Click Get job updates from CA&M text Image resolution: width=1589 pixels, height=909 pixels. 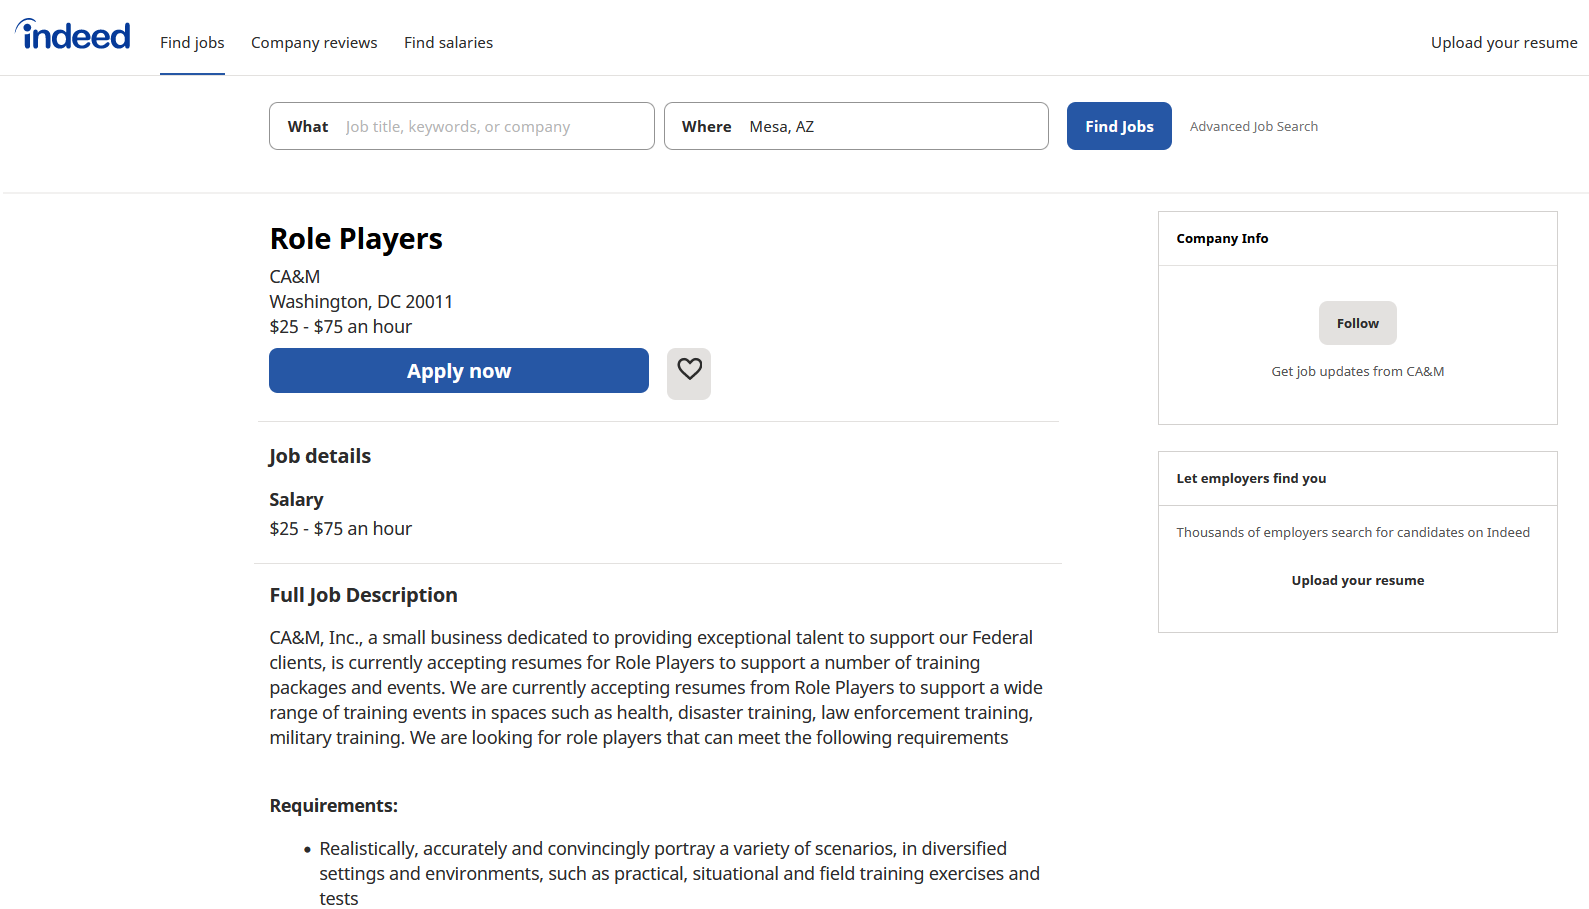click(x=1358, y=372)
